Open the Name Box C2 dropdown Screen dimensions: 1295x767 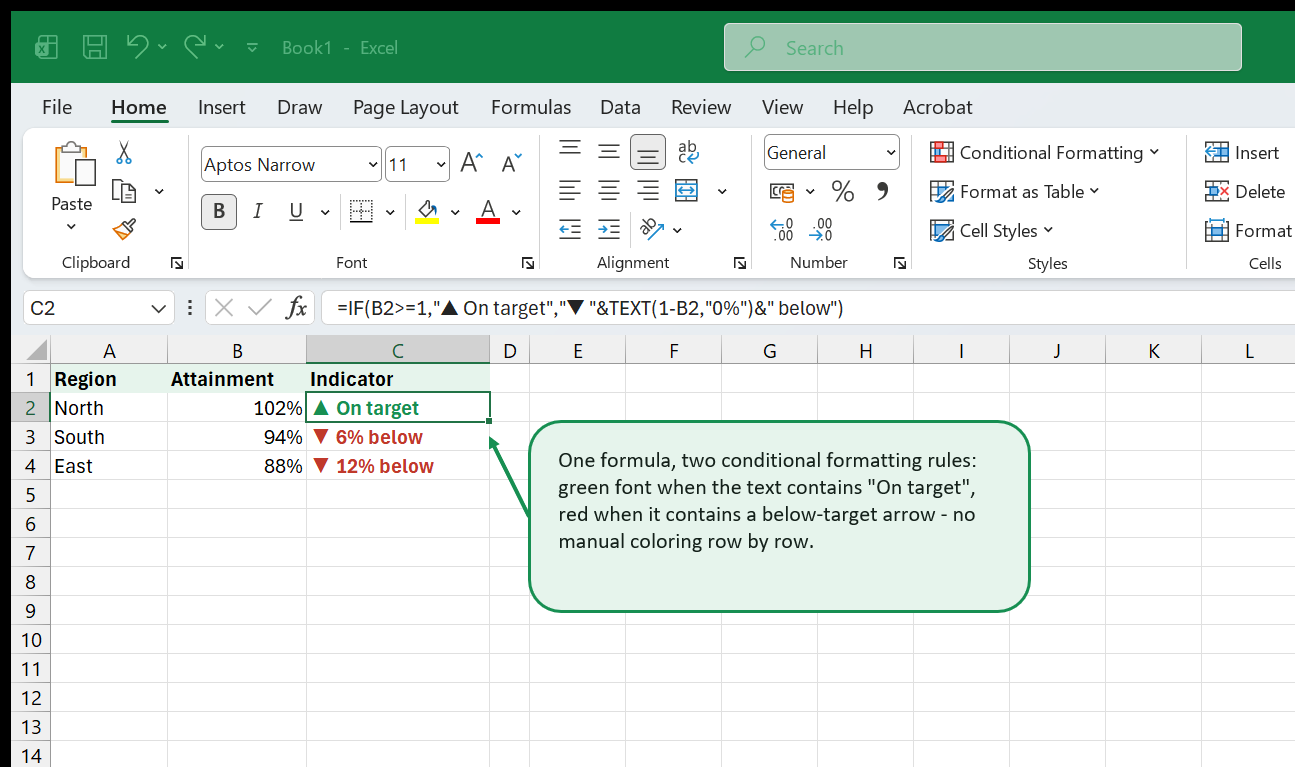click(x=159, y=308)
